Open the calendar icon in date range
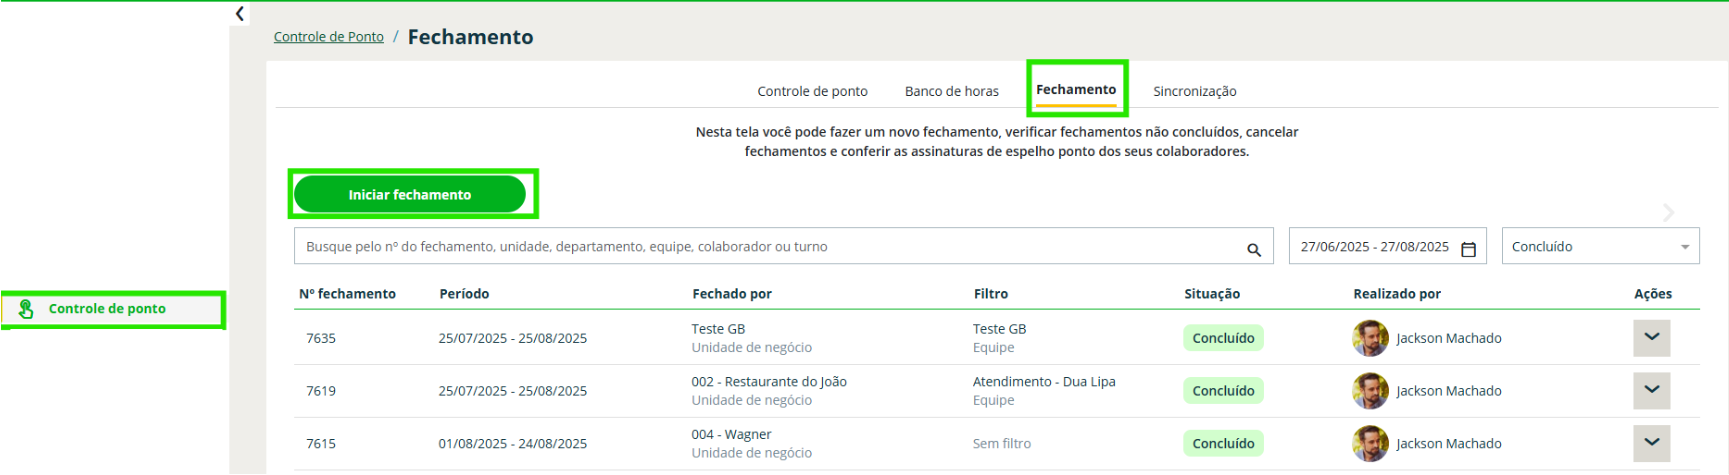Screen dimensions: 1729x475 (x=1468, y=249)
